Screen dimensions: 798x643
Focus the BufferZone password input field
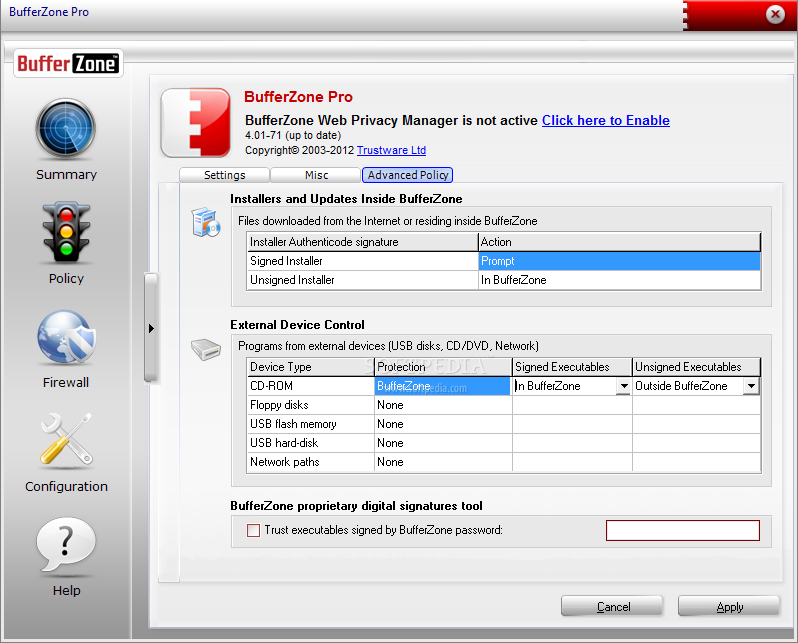pyautogui.click(x=682, y=530)
